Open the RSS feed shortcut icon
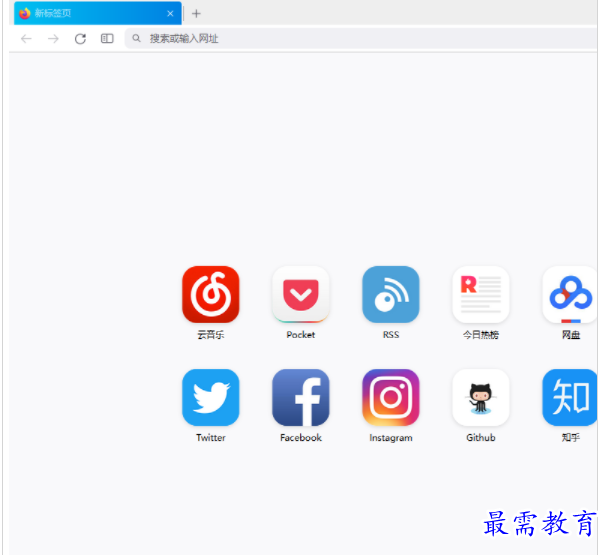Image resolution: width=605 pixels, height=555 pixels. coord(390,294)
